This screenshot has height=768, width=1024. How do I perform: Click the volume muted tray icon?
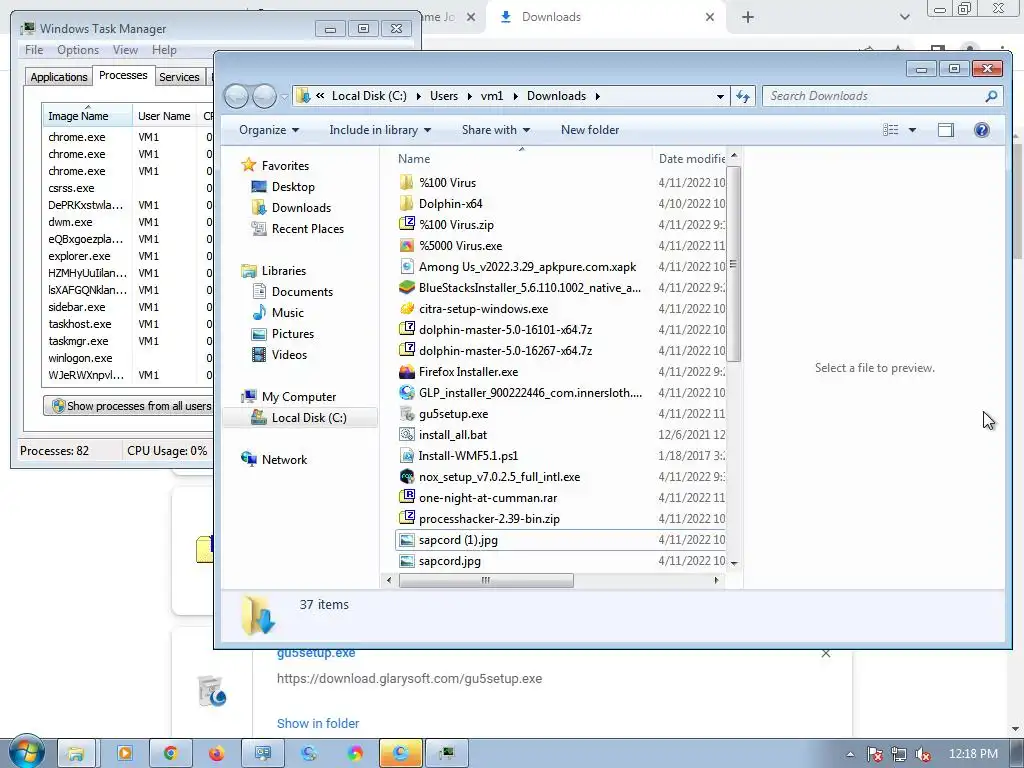pos(923,754)
